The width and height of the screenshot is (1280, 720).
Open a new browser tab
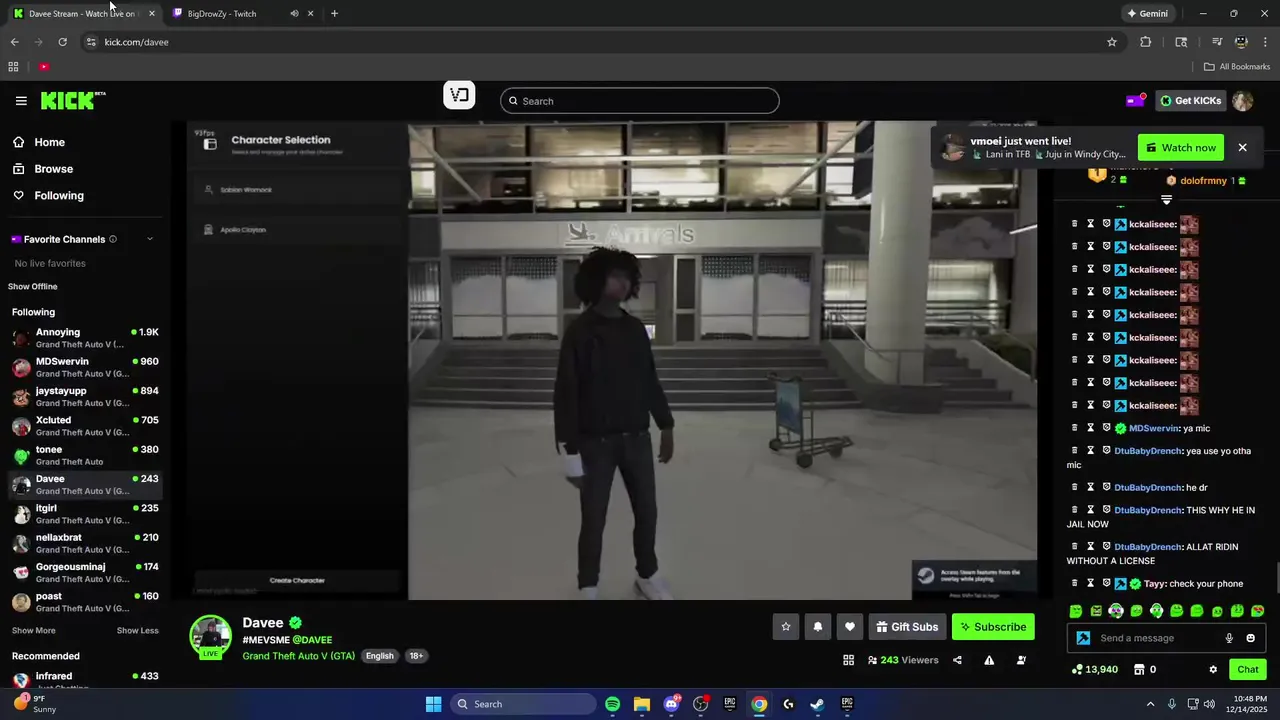coord(334,14)
